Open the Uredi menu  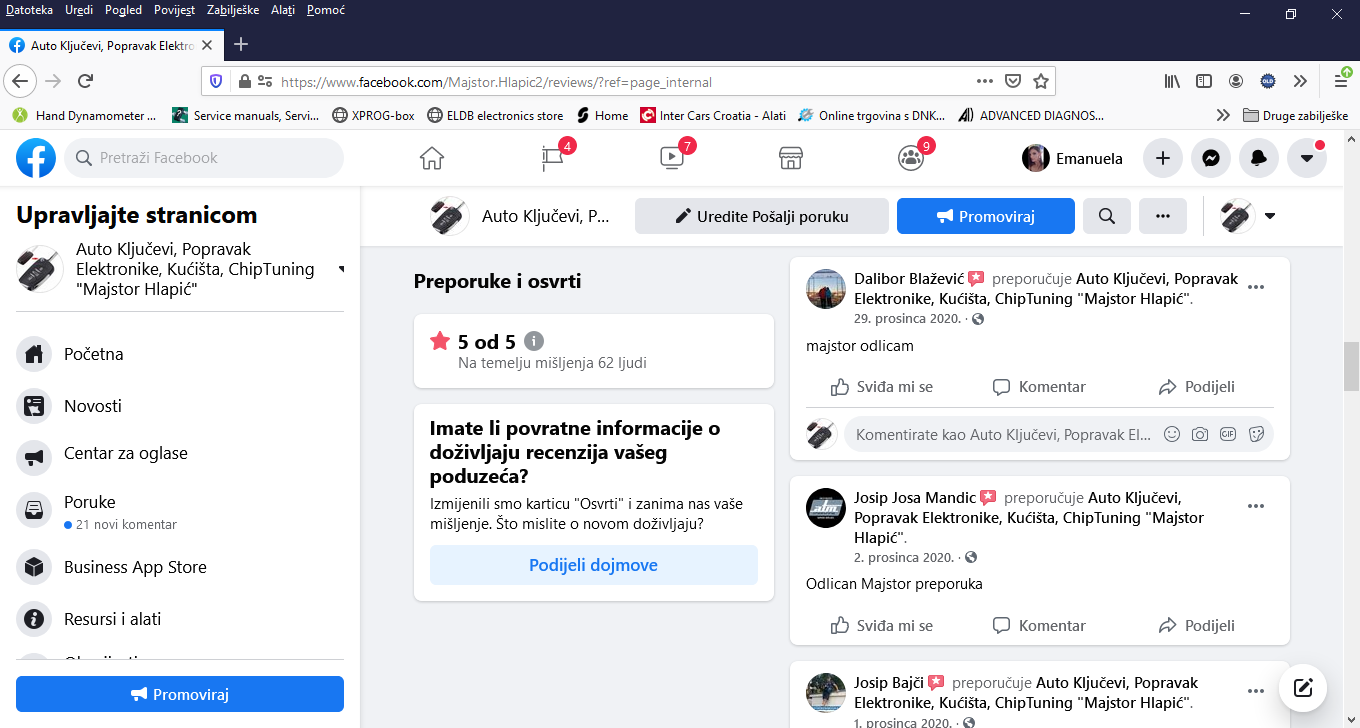79,9
